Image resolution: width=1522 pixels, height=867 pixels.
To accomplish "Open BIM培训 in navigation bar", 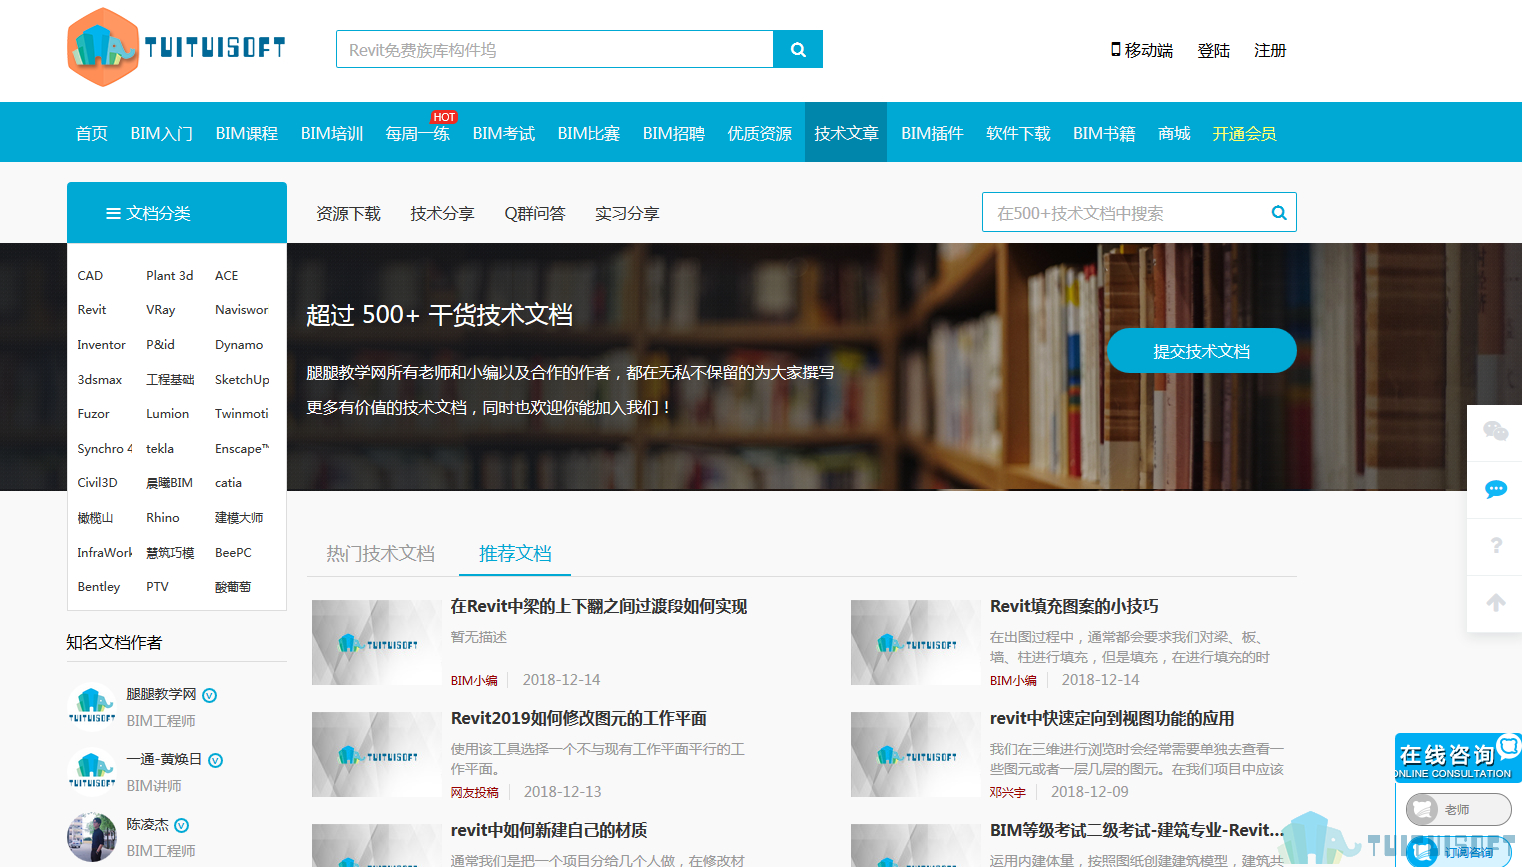I will (331, 133).
